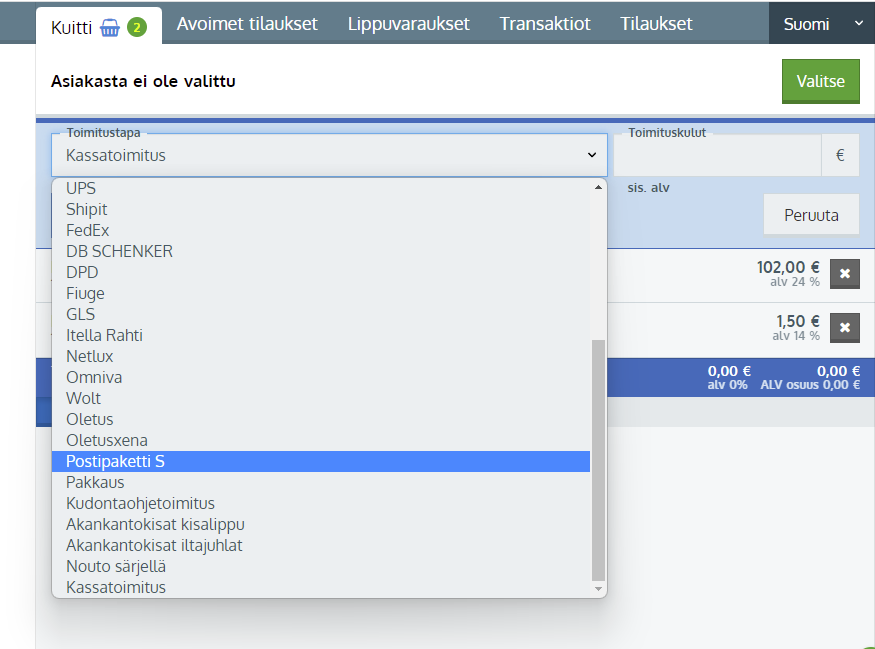The width and height of the screenshot is (875, 649).
Task: Click the 'alv 14 %' text
Action: click(x=796, y=335)
